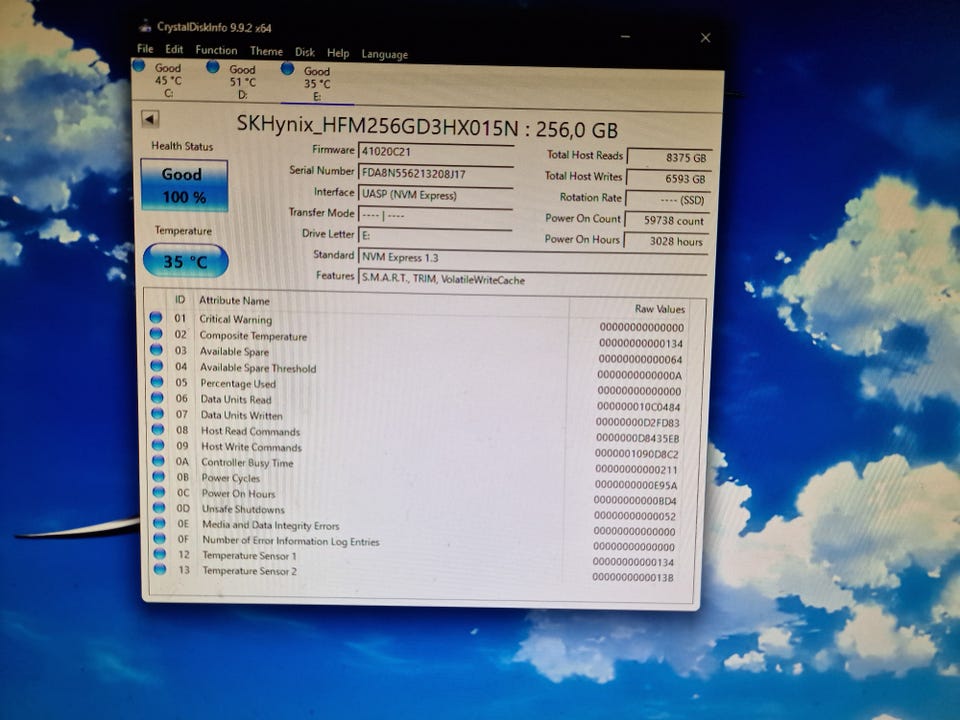The height and width of the screenshot is (720, 960).
Task: Click the previous disk arrow button
Action: (150, 119)
